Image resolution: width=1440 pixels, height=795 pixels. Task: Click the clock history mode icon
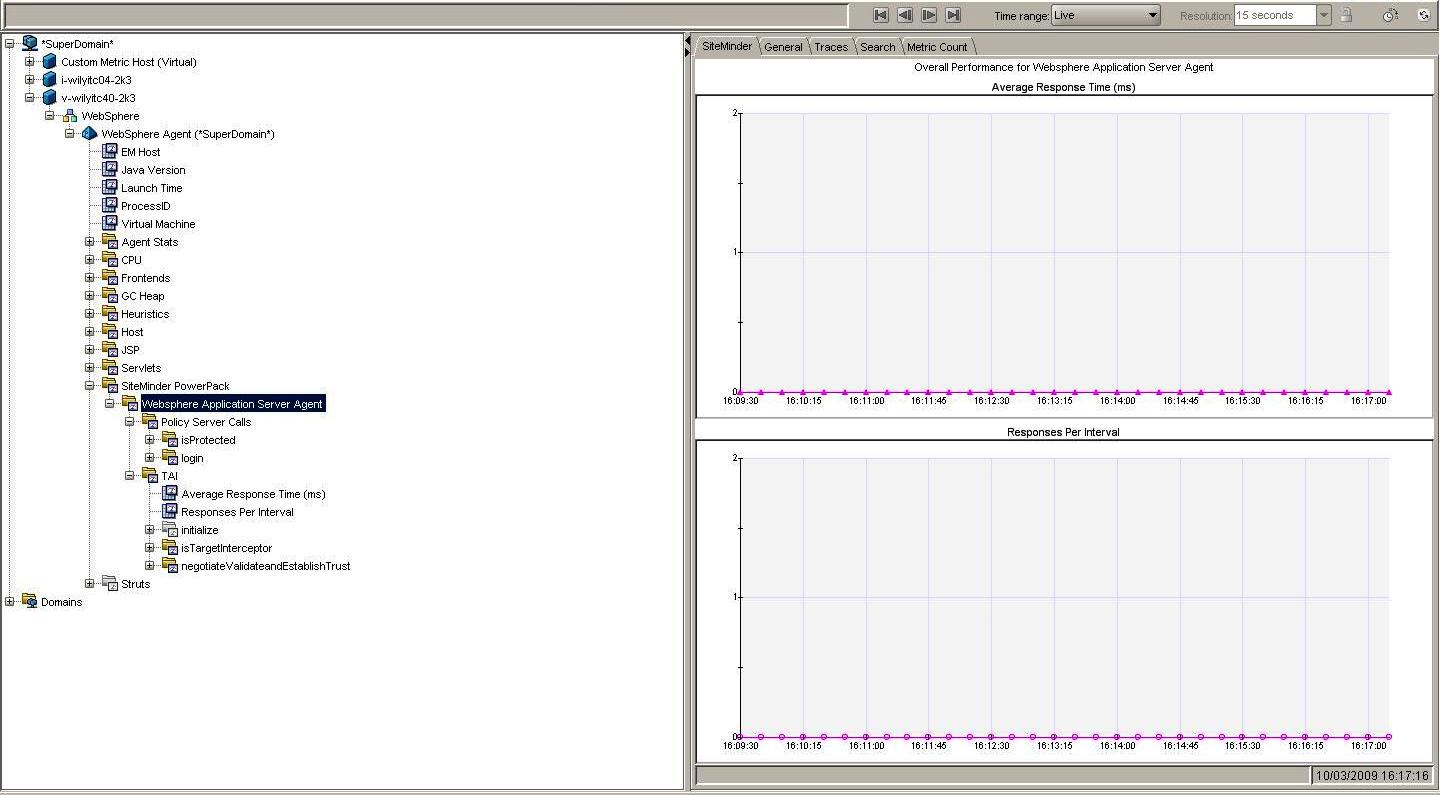click(1390, 15)
